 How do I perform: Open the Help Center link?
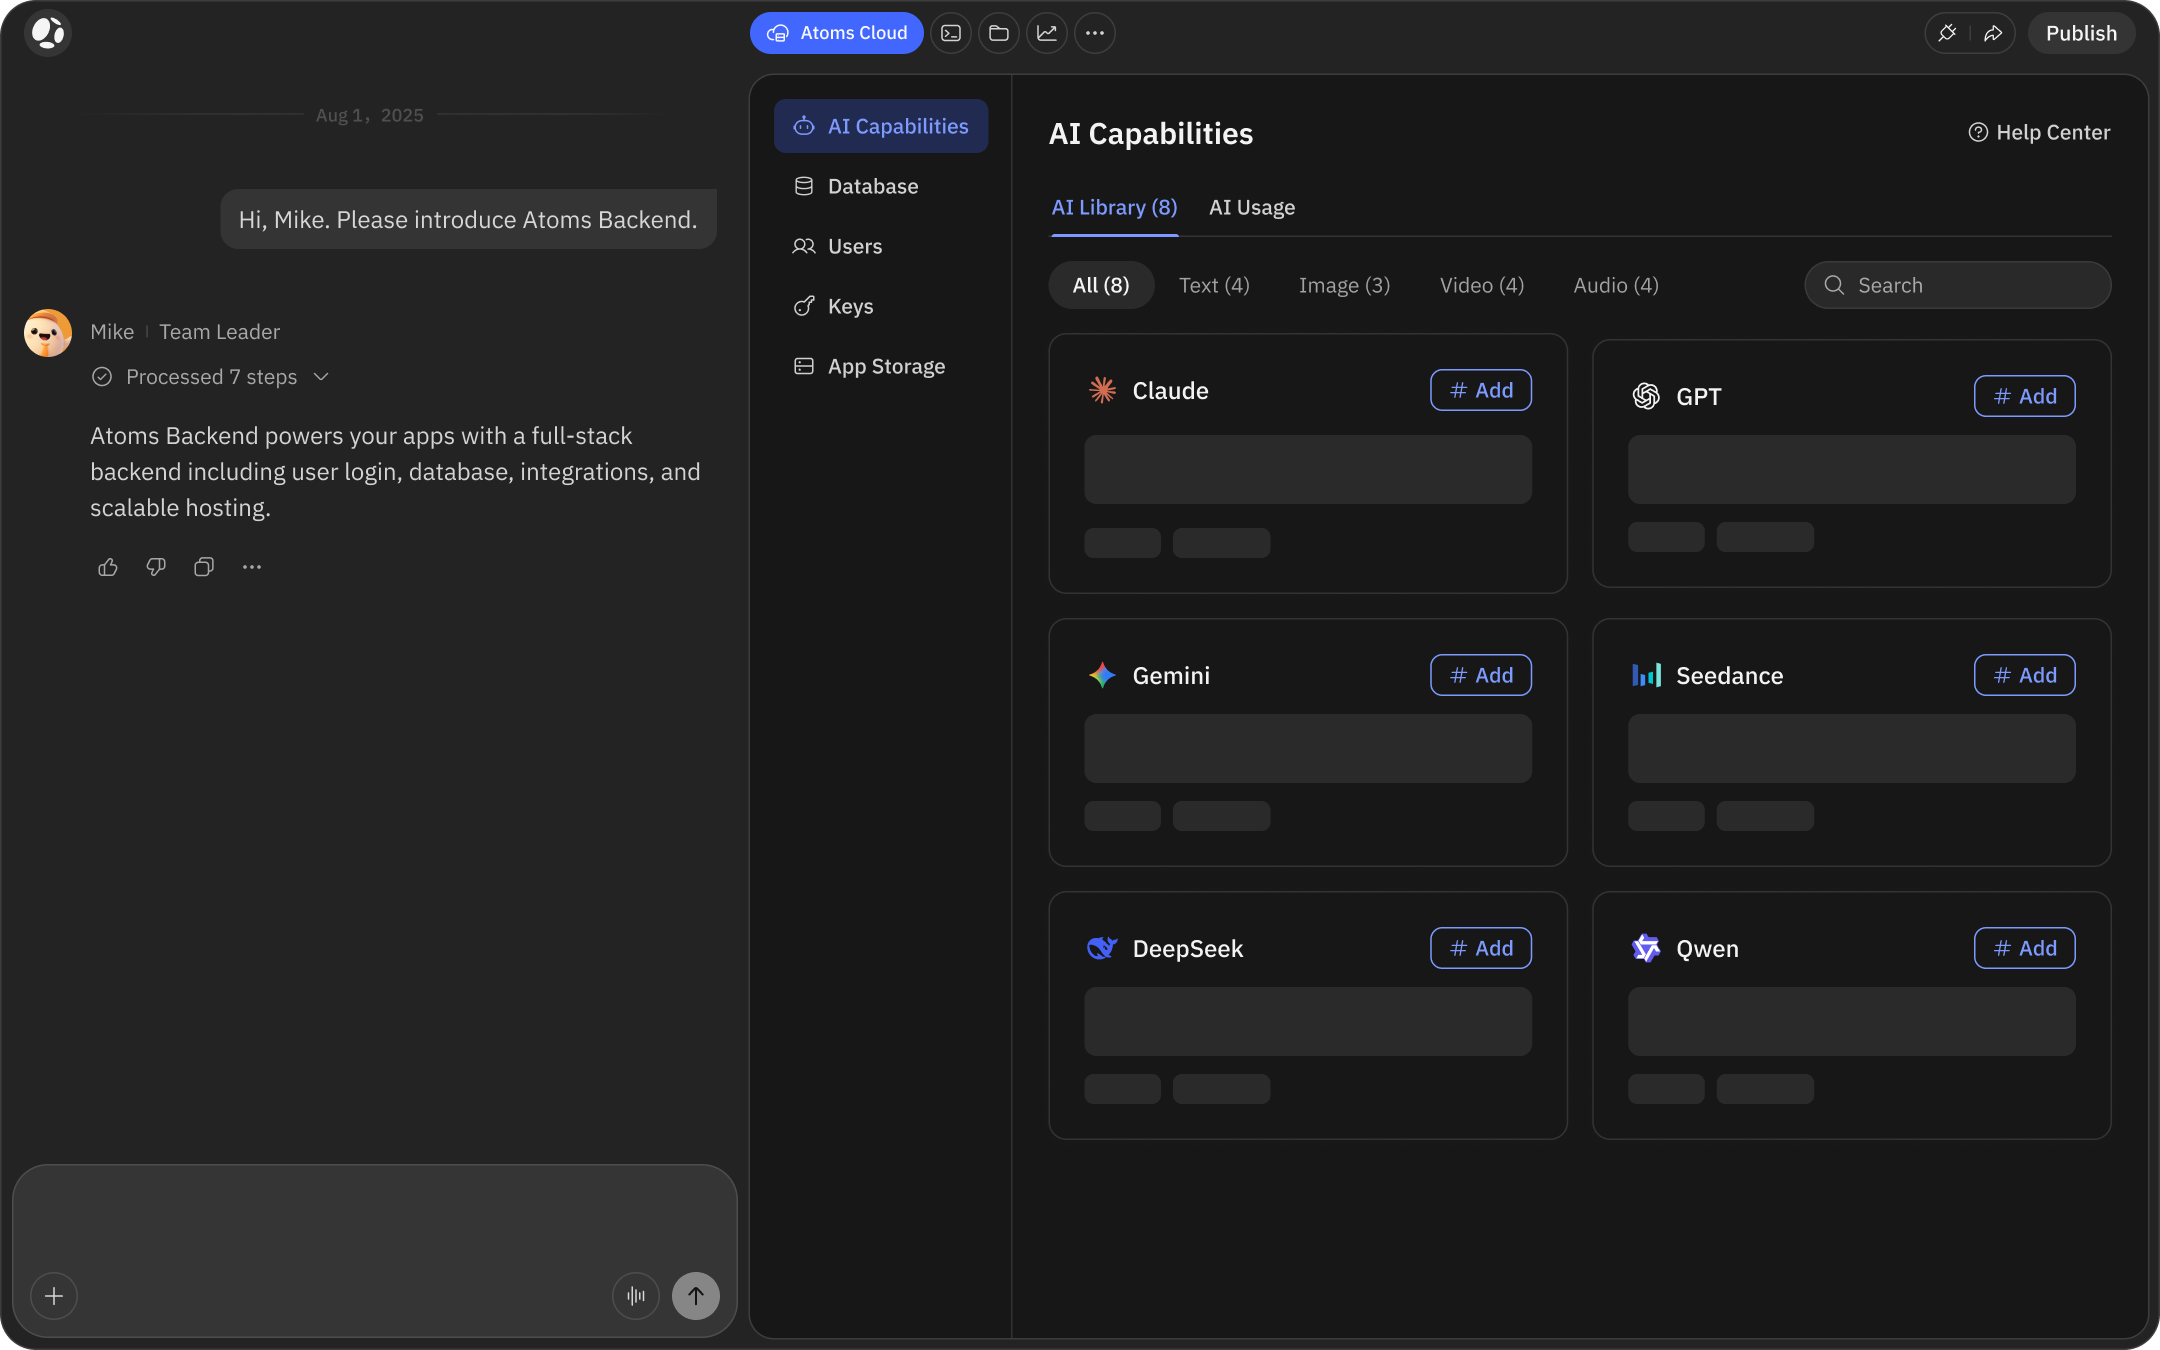[x=2039, y=132]
